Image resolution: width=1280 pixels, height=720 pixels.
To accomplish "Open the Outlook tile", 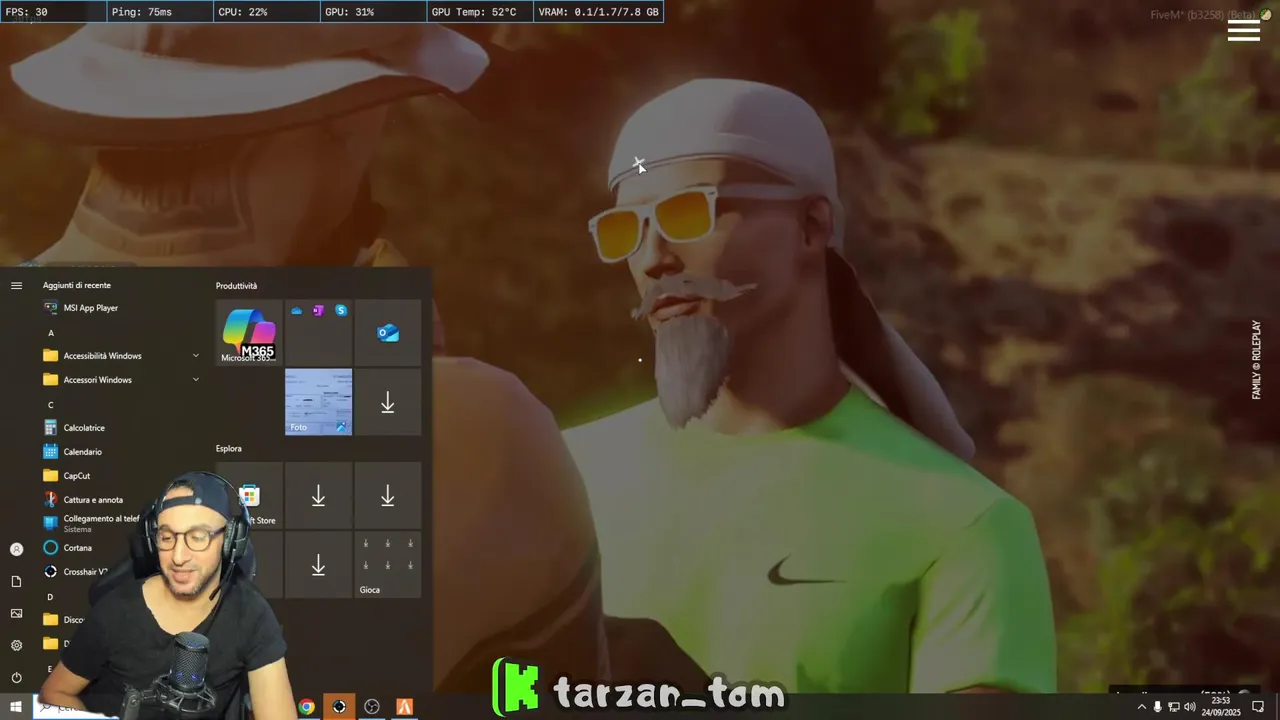I will pos(388,332).
